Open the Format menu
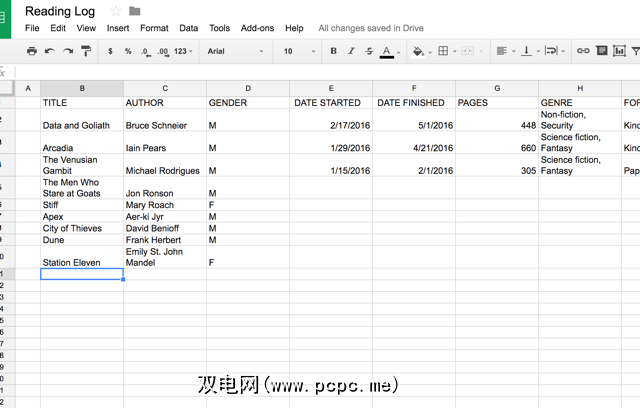The width and height of the screenshot is (640, 408). point(154,29)
